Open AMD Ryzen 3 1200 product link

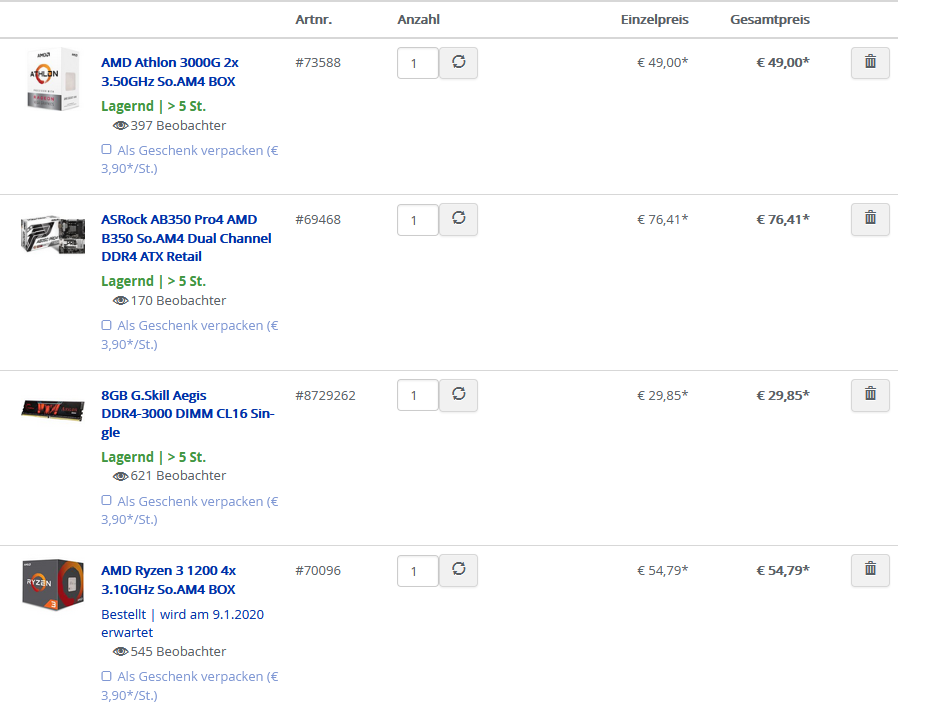point(168,580)
